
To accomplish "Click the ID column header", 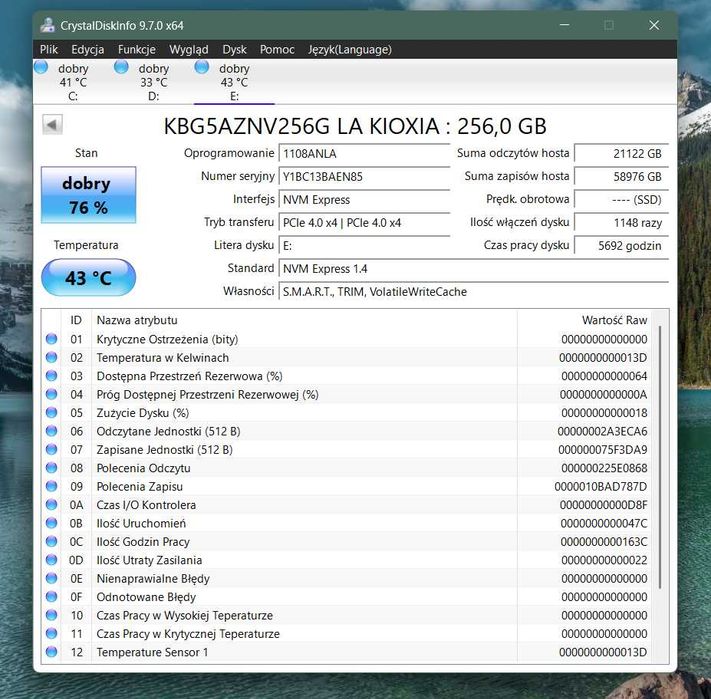I will [x=76, y=320].
